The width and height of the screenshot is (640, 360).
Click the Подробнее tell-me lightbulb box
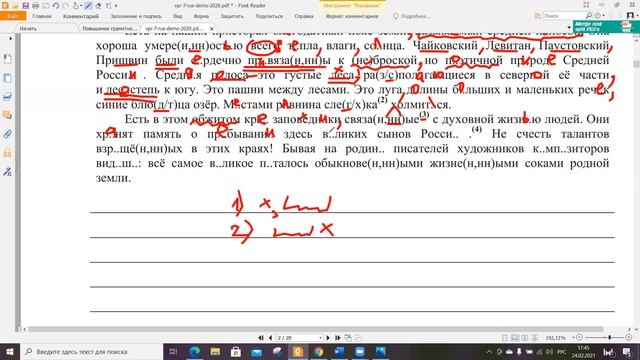pos(411,16)
